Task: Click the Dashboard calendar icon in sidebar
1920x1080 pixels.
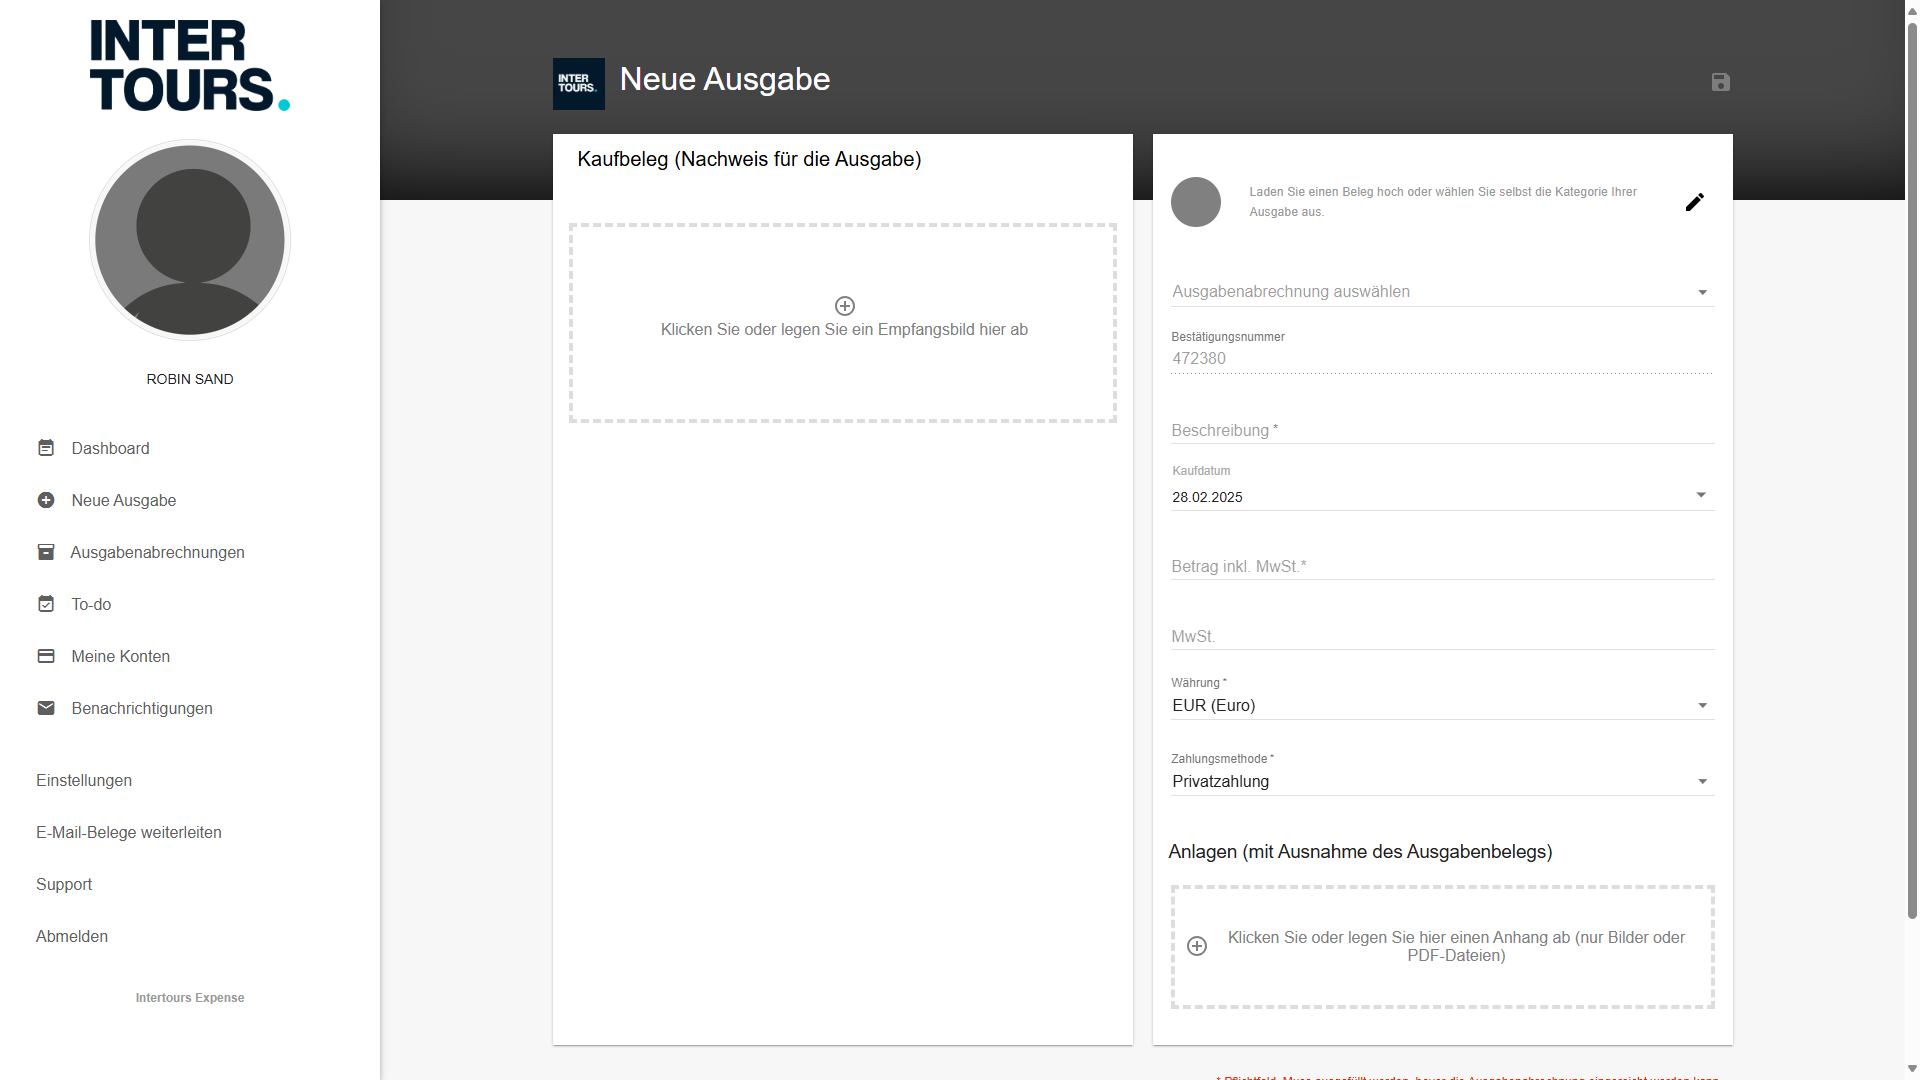Action: (x=46, y=448)
